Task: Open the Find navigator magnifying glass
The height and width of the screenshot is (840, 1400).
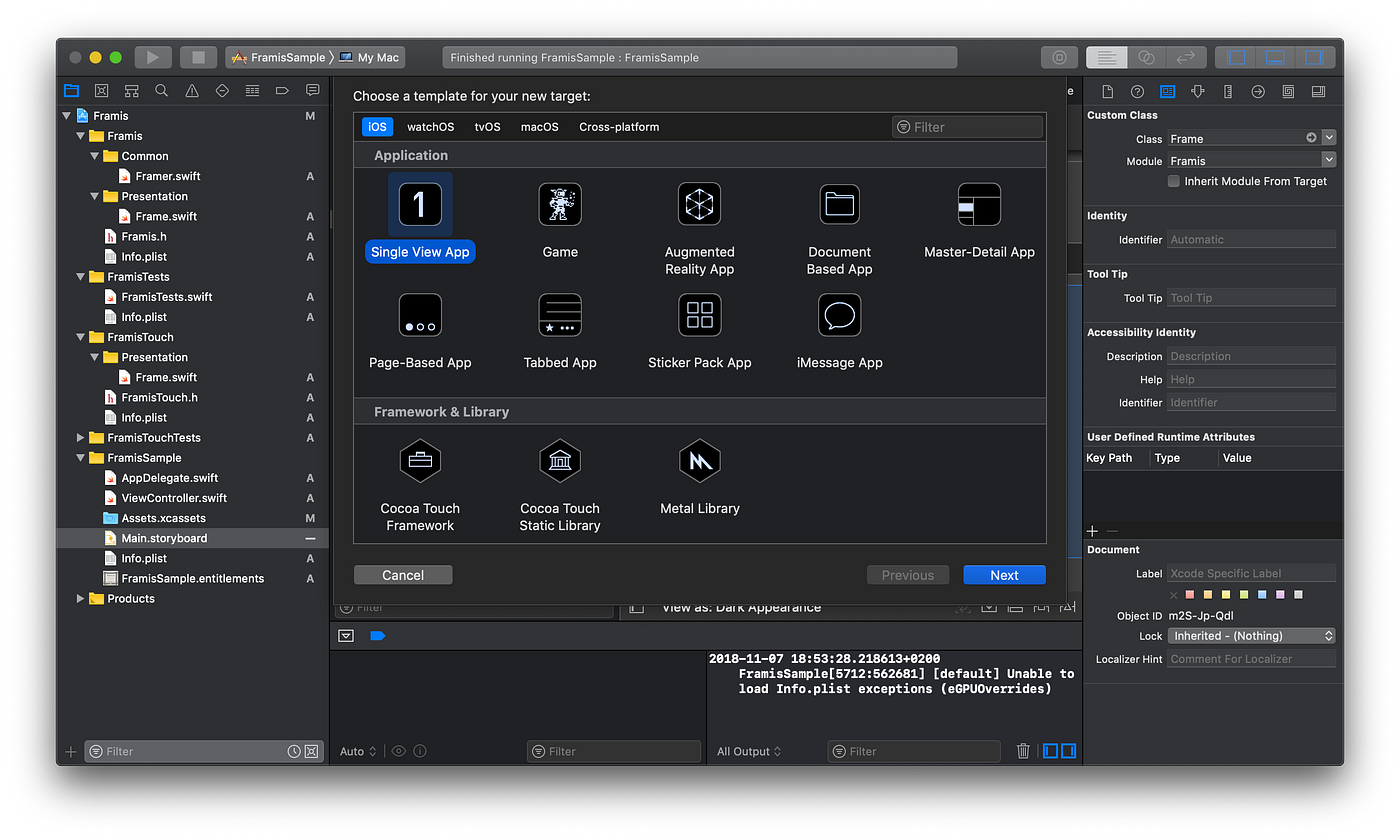Action: point(161,90)
